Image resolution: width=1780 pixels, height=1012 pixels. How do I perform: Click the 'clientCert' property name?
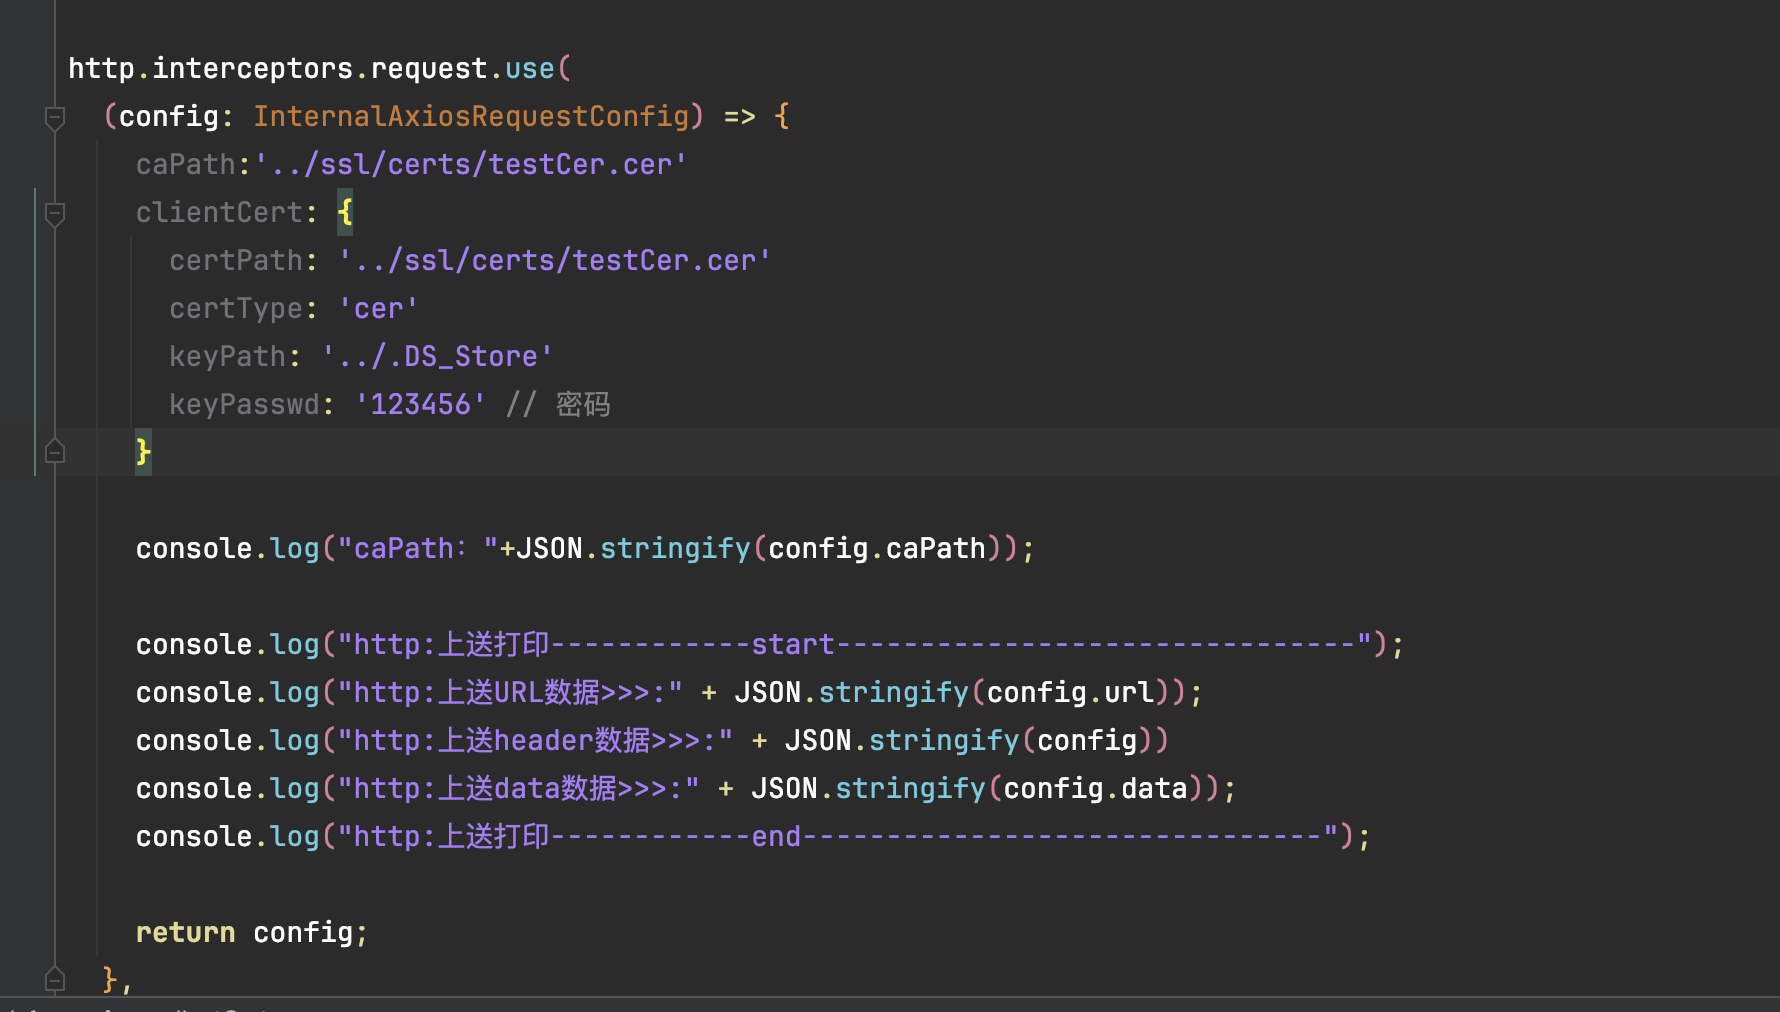[x=219, y=212]
